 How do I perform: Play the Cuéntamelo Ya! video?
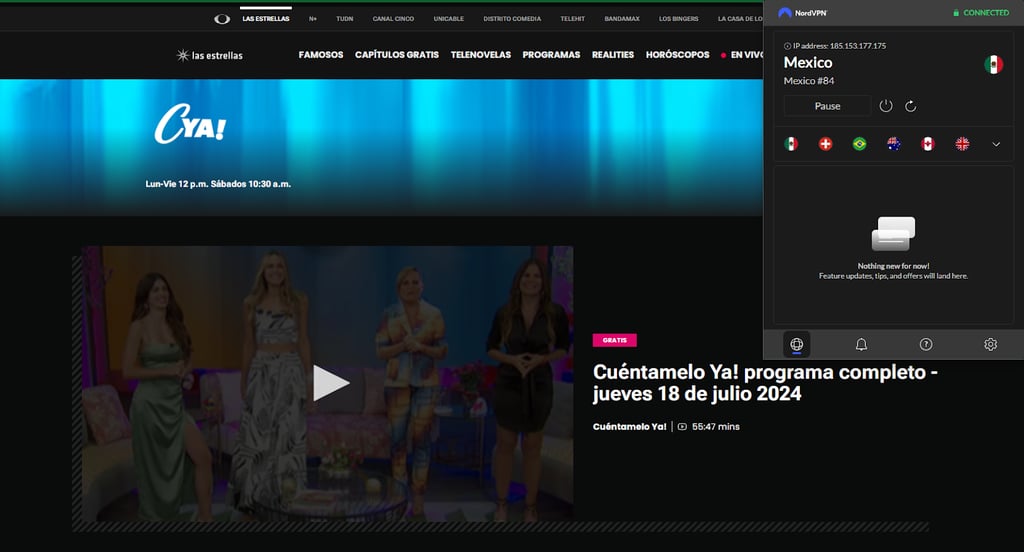tap(330, 383)
